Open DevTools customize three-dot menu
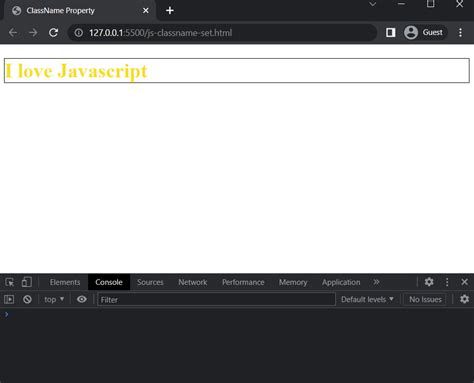Screen dimensions: 474x383 [447, 282]
